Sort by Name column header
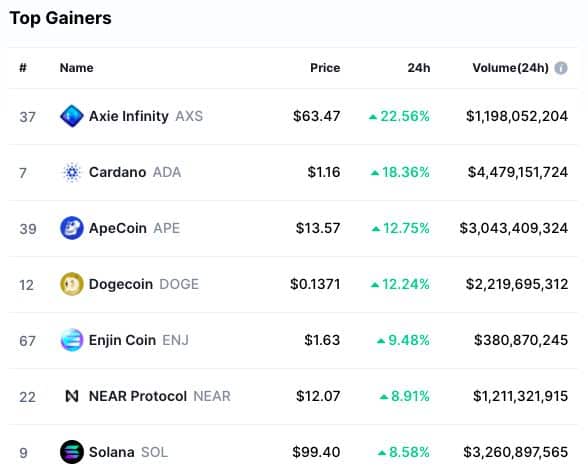The image size is (588, 471). pyautogui.click(x=76, y=68)
